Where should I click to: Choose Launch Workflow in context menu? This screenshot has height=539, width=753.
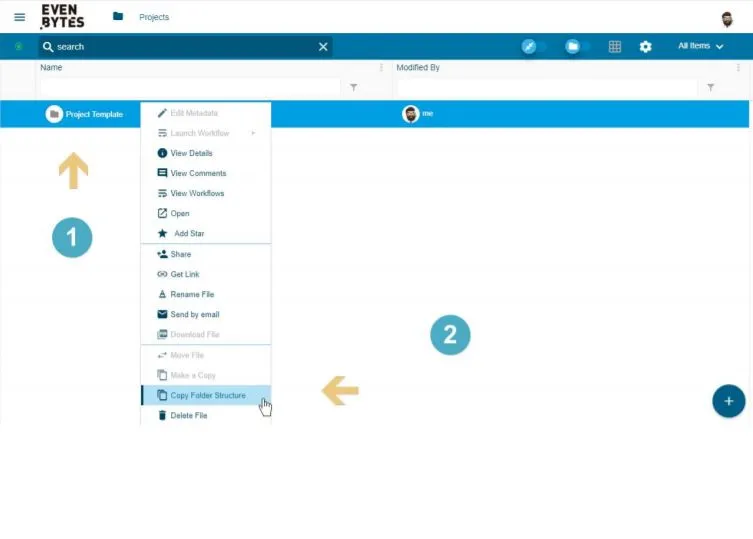coord(206,133)
